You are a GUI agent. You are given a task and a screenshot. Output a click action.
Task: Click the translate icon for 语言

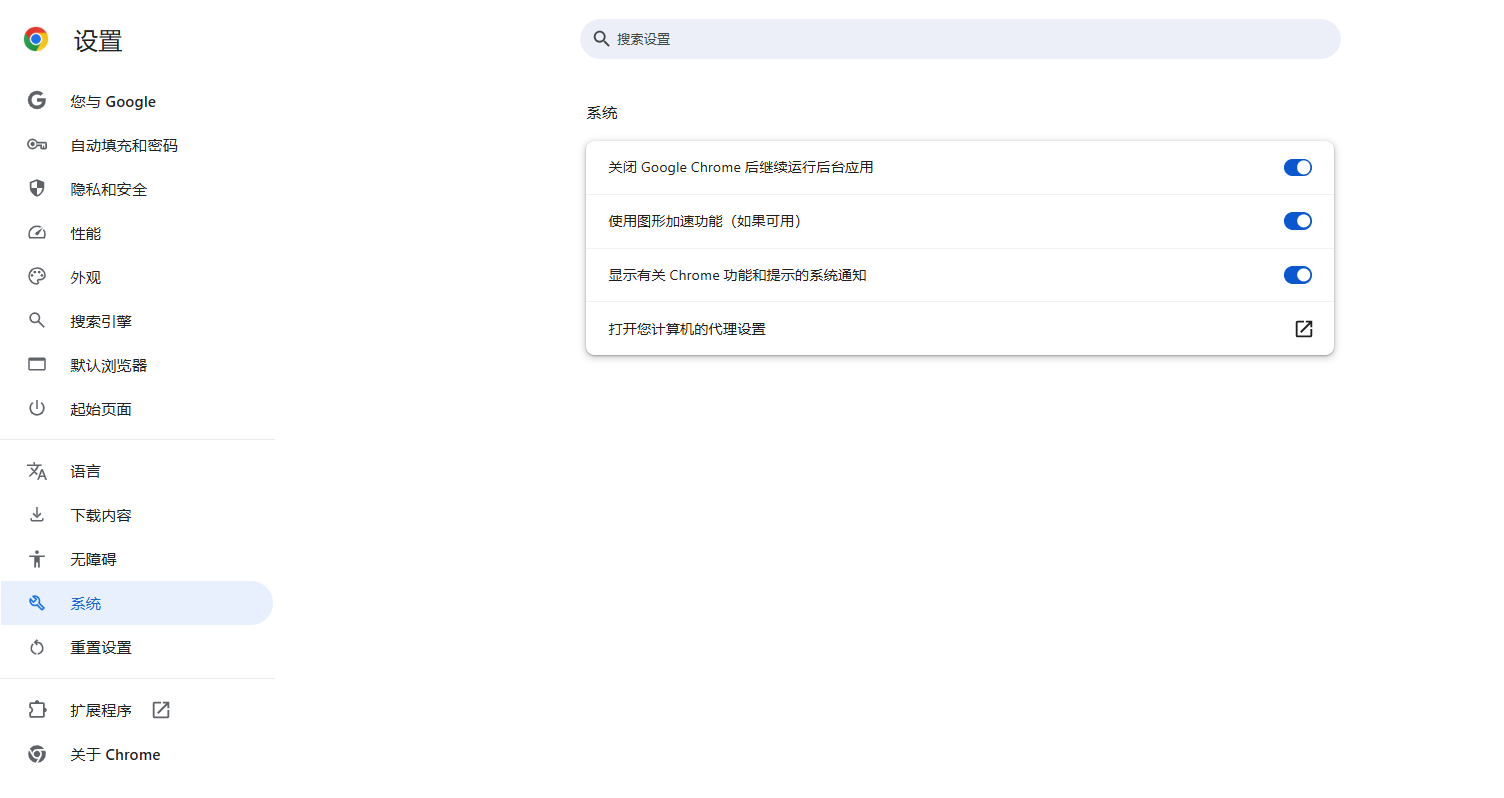37,471
